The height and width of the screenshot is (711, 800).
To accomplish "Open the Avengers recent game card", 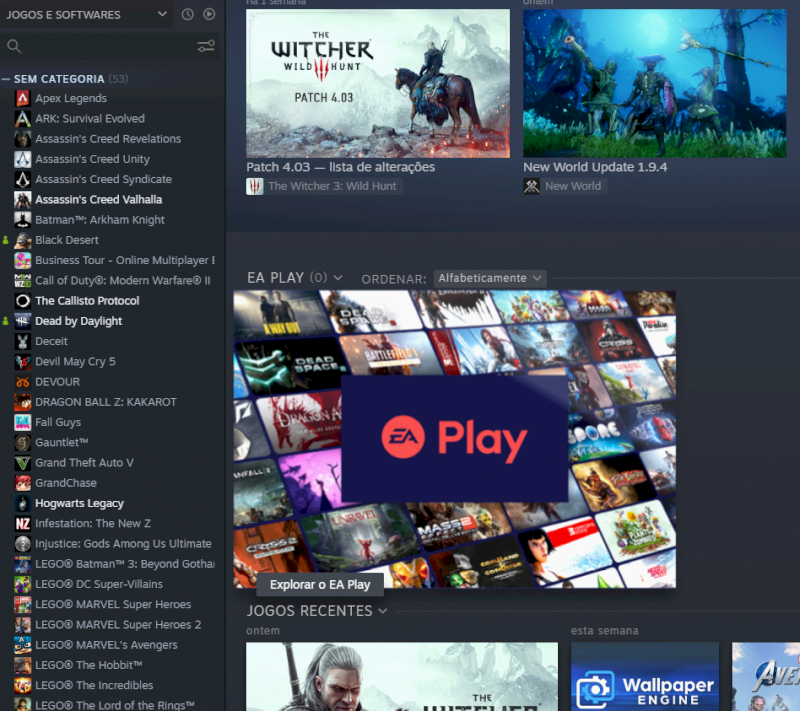I will click(x=766, y=676).
